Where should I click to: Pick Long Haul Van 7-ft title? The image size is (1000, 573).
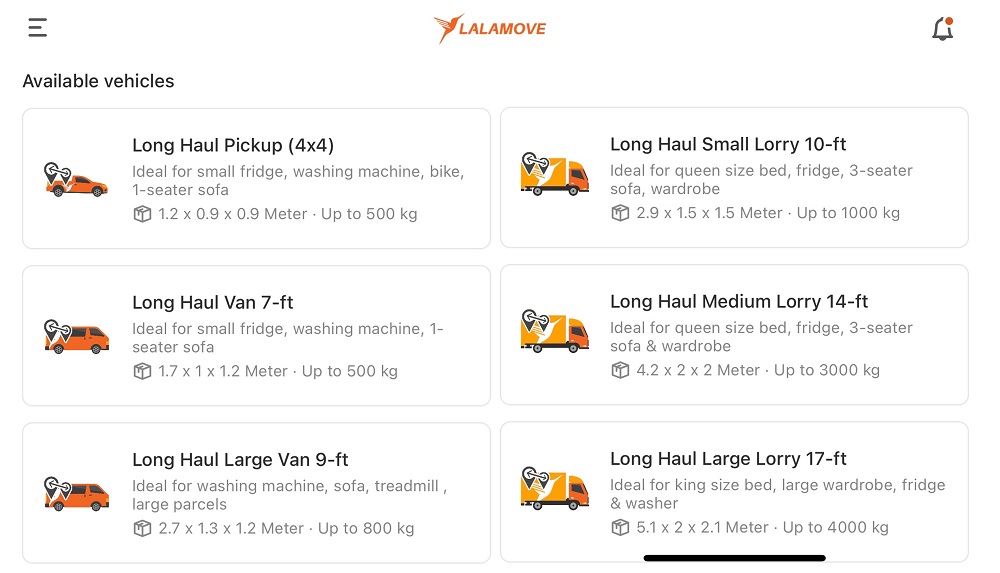(213, 303)
